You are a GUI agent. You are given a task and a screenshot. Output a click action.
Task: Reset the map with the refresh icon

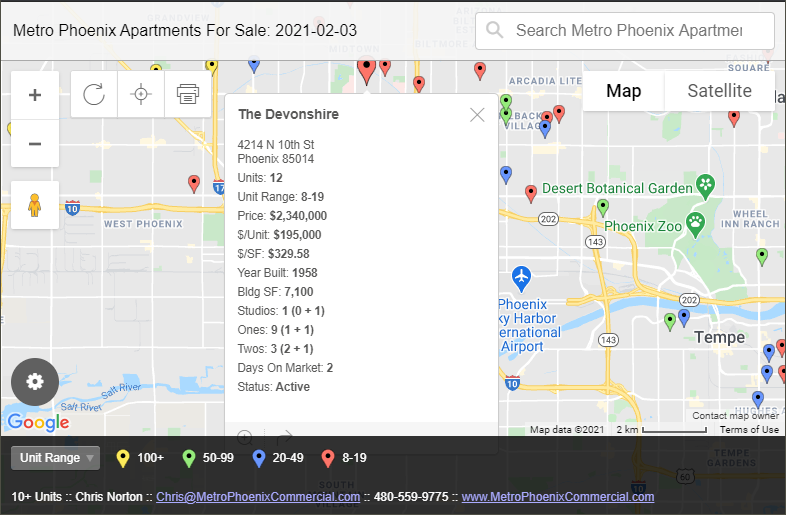94,94
